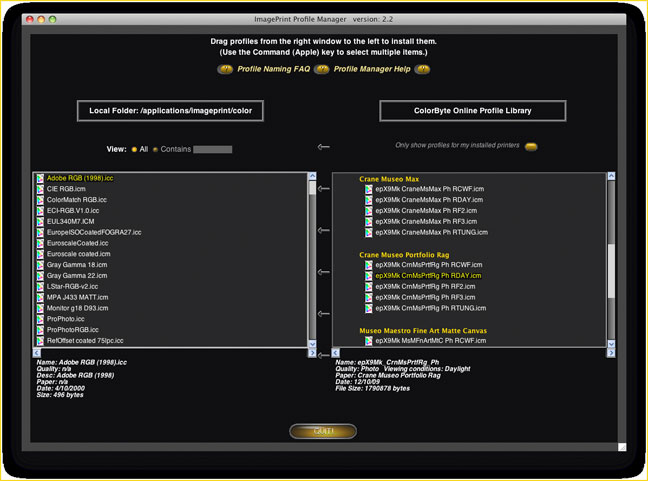Click online library vertical scrollbar thumb
Viewport: 648px width, 481px height.
click(611, 271)
